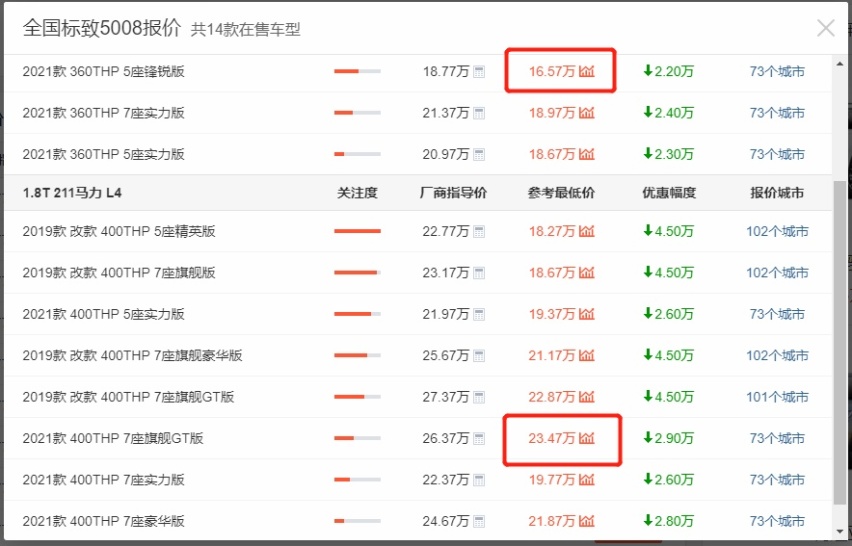Open calculator icon beside 25.67万 price
The image size is (852, 546).
(479, 356)
